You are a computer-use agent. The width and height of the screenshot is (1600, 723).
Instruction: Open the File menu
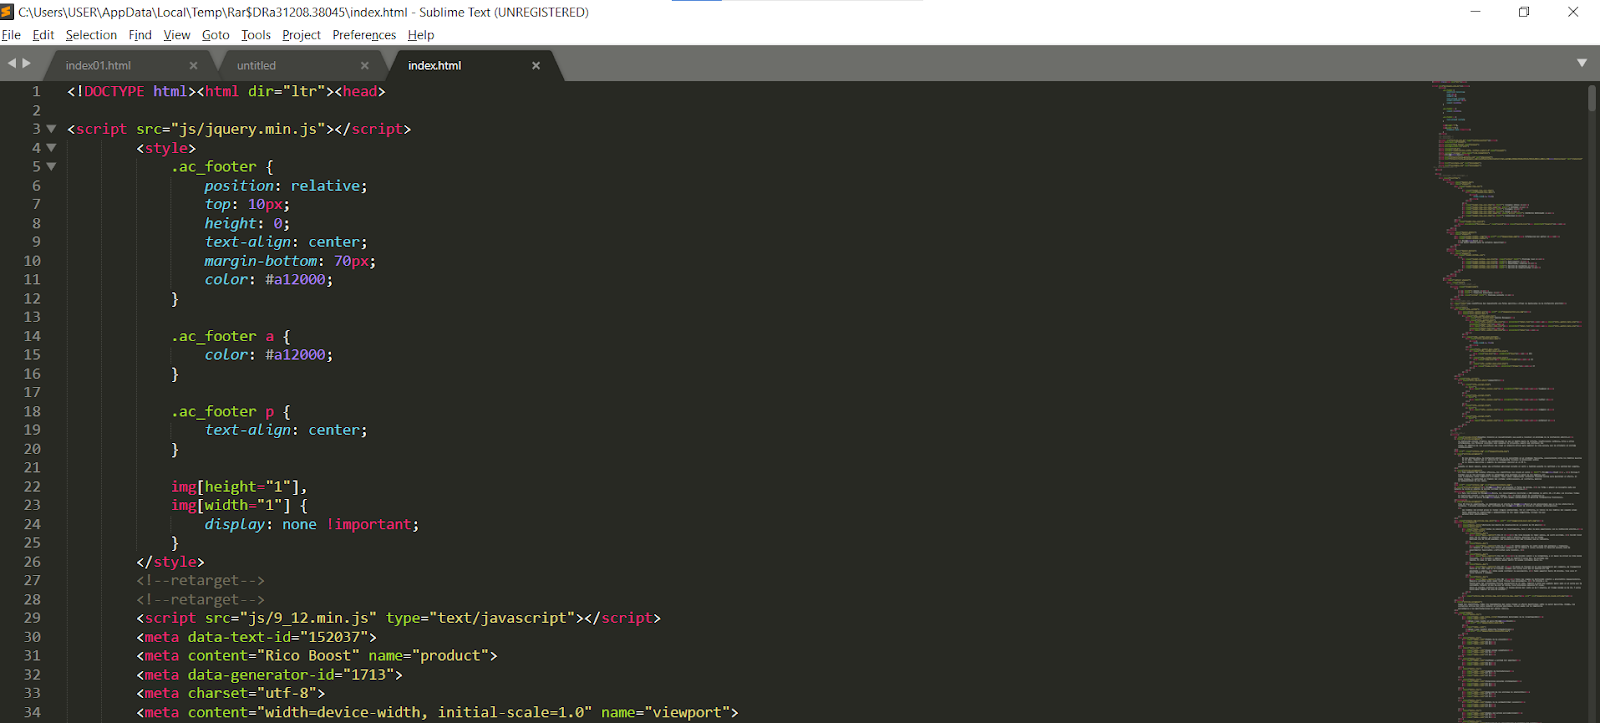11,35
